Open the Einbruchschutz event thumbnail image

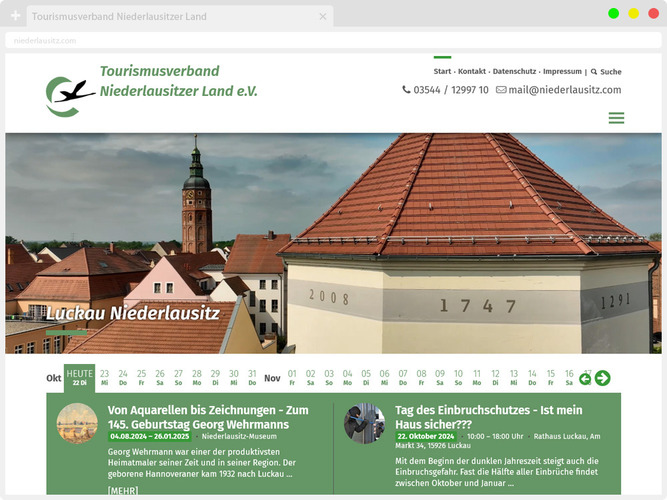[x=364, y=423]
